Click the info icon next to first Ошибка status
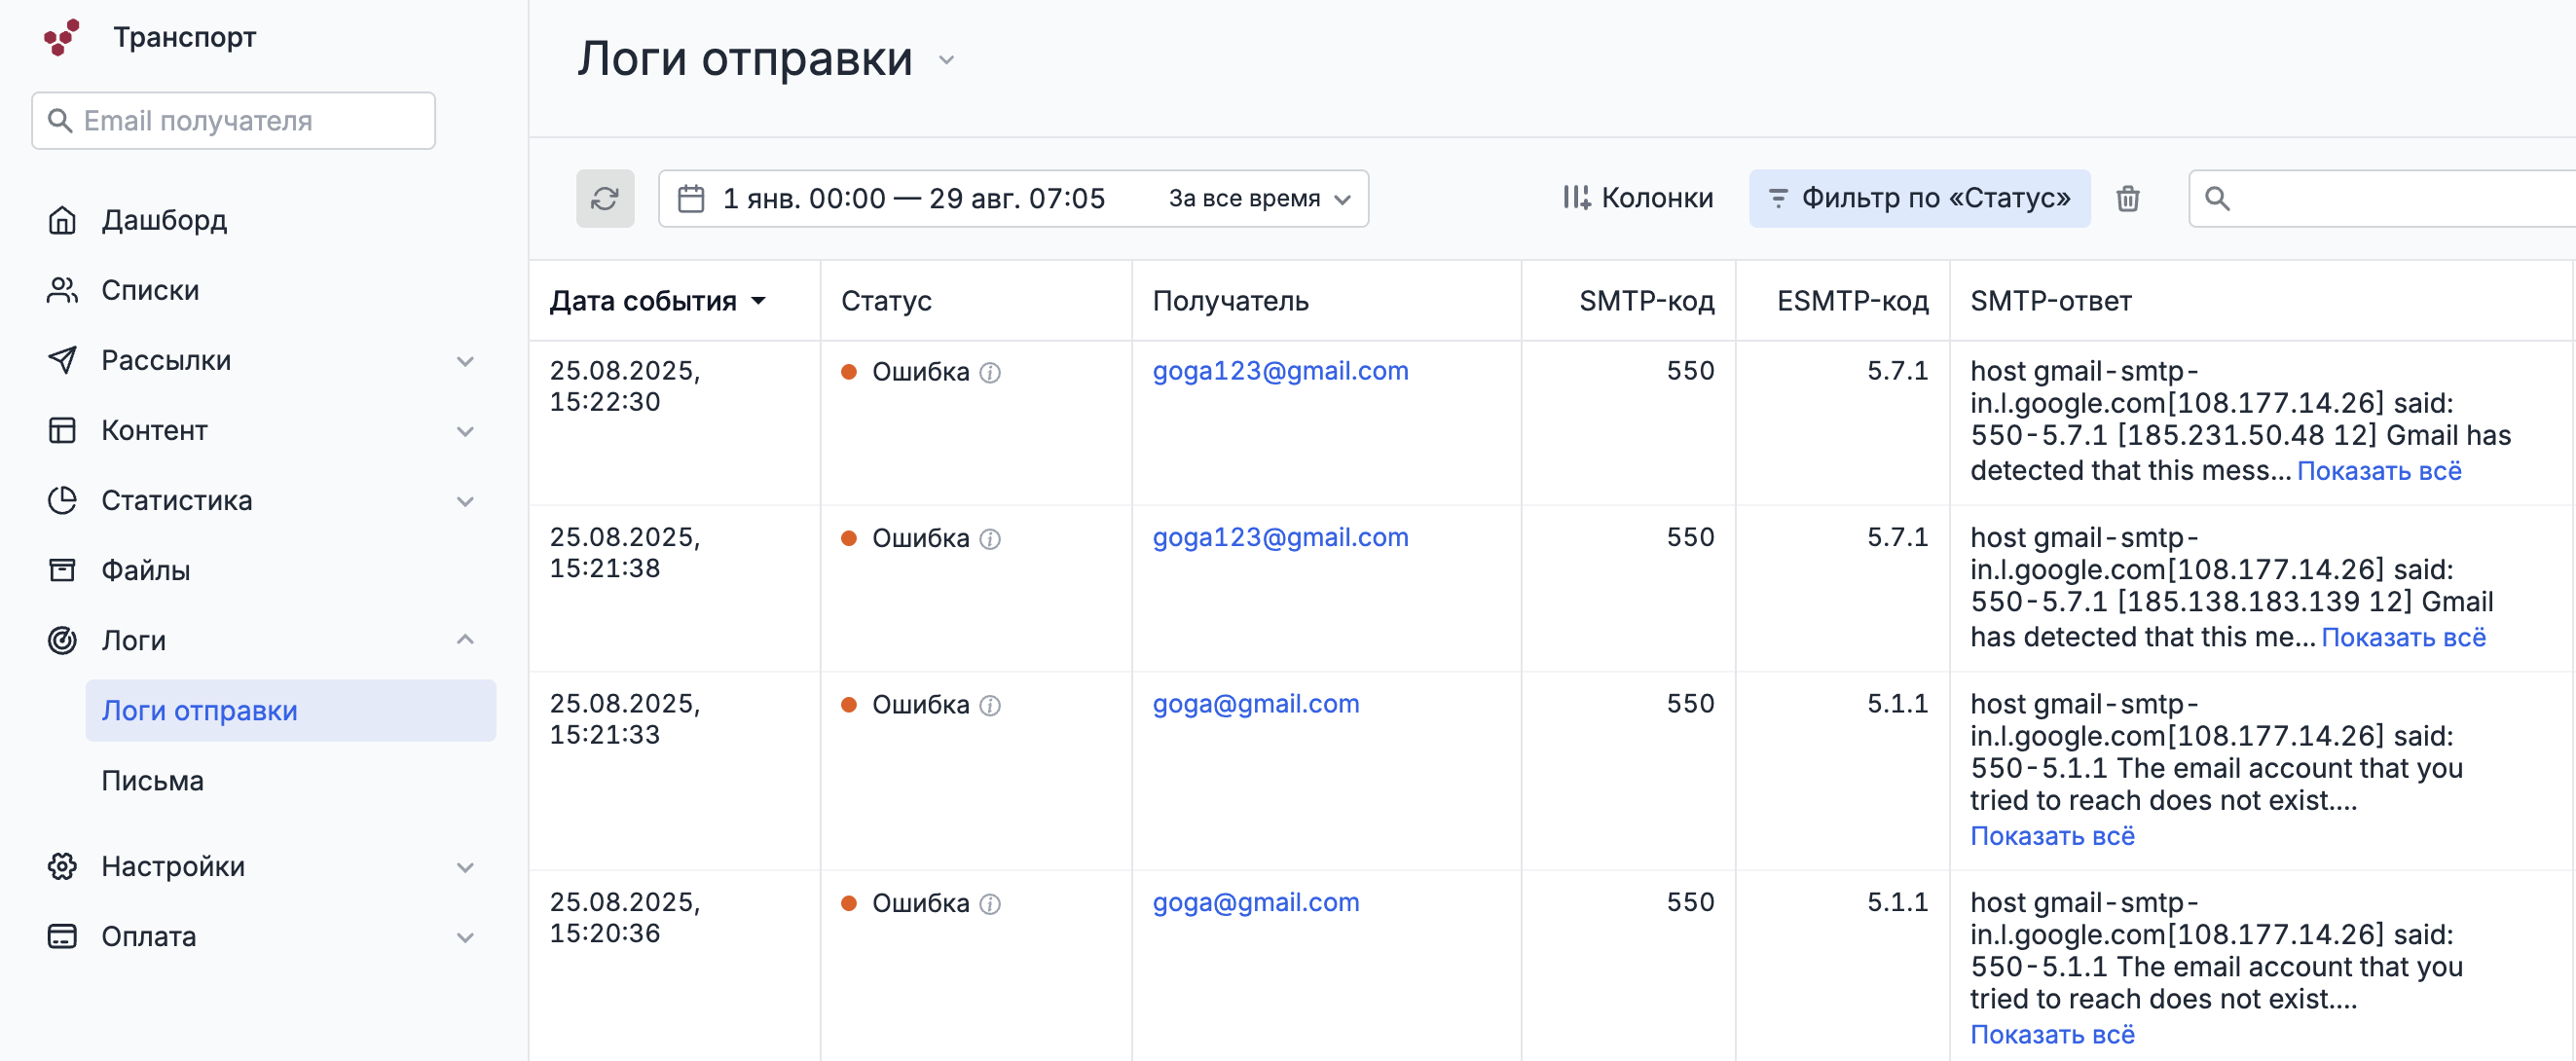 (x=990, y=372)
